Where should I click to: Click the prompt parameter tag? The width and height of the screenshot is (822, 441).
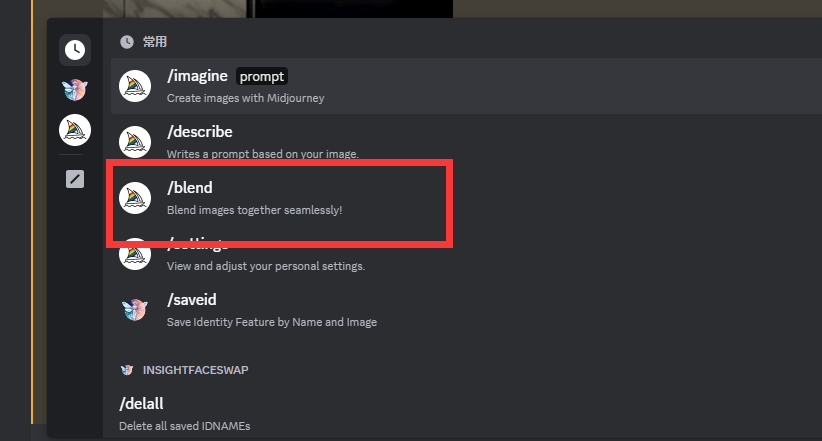[x=262, y=77]
